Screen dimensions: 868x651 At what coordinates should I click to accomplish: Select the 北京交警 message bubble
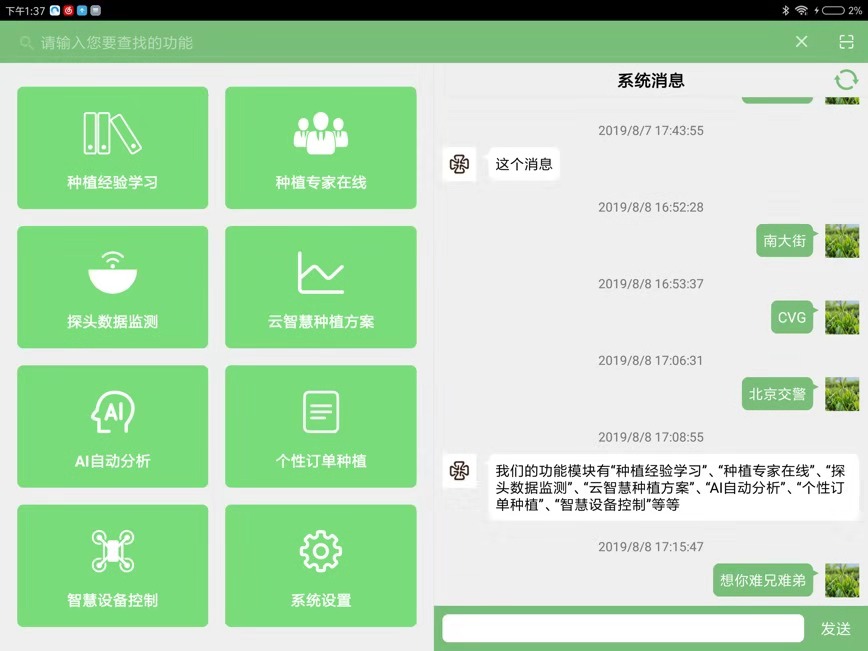pyautogui.click(x=777, y=394)
